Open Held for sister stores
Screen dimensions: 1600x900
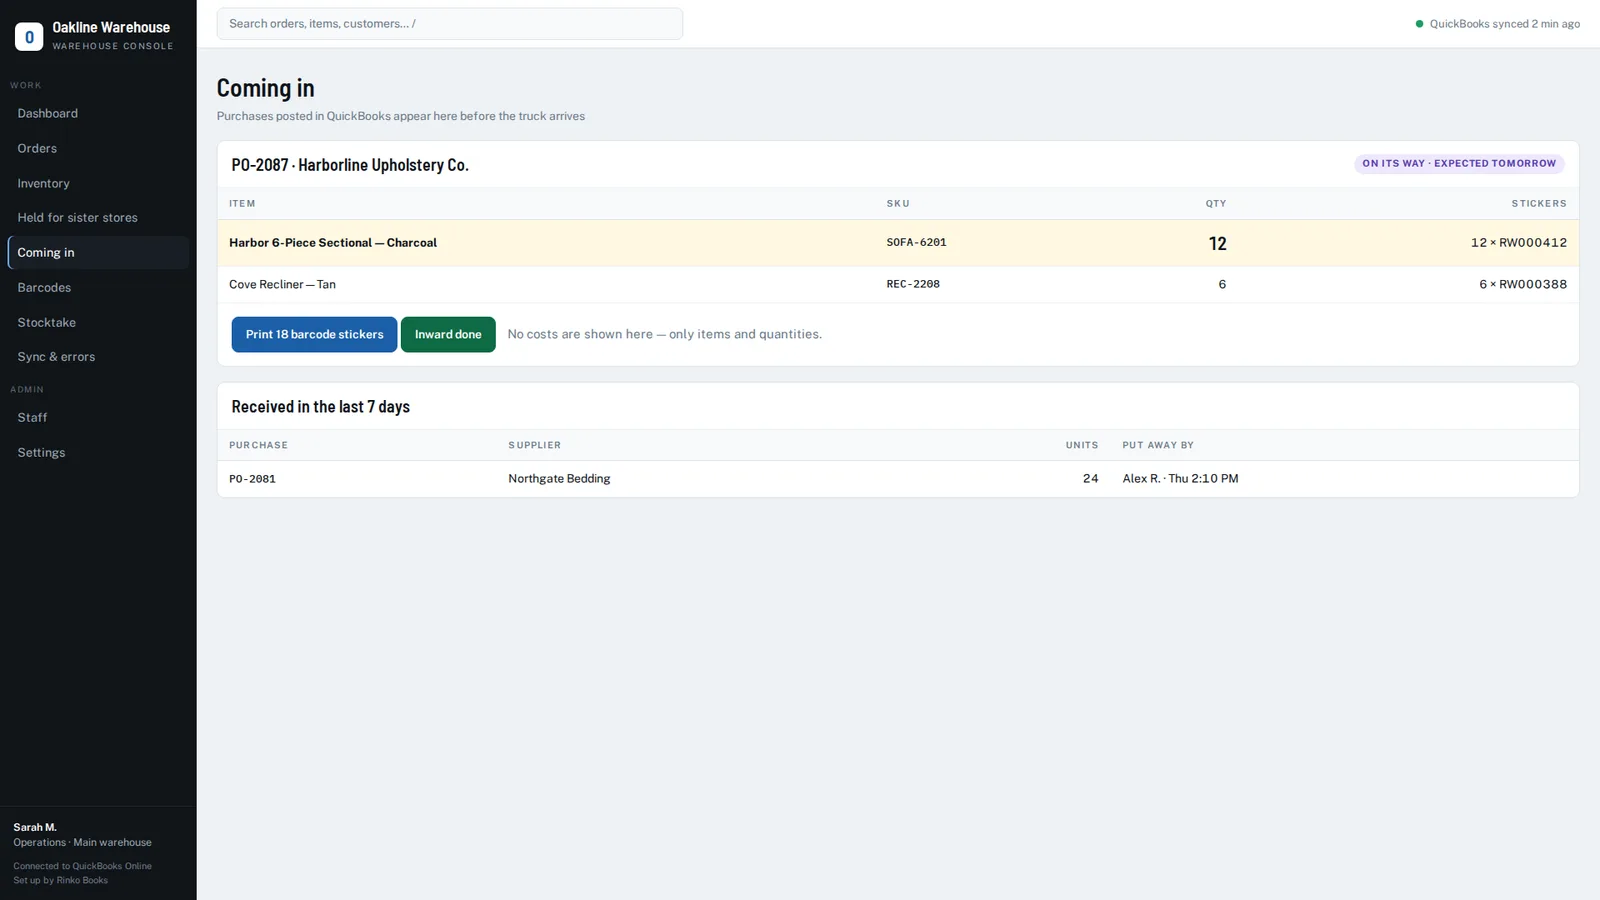[98, 218]
